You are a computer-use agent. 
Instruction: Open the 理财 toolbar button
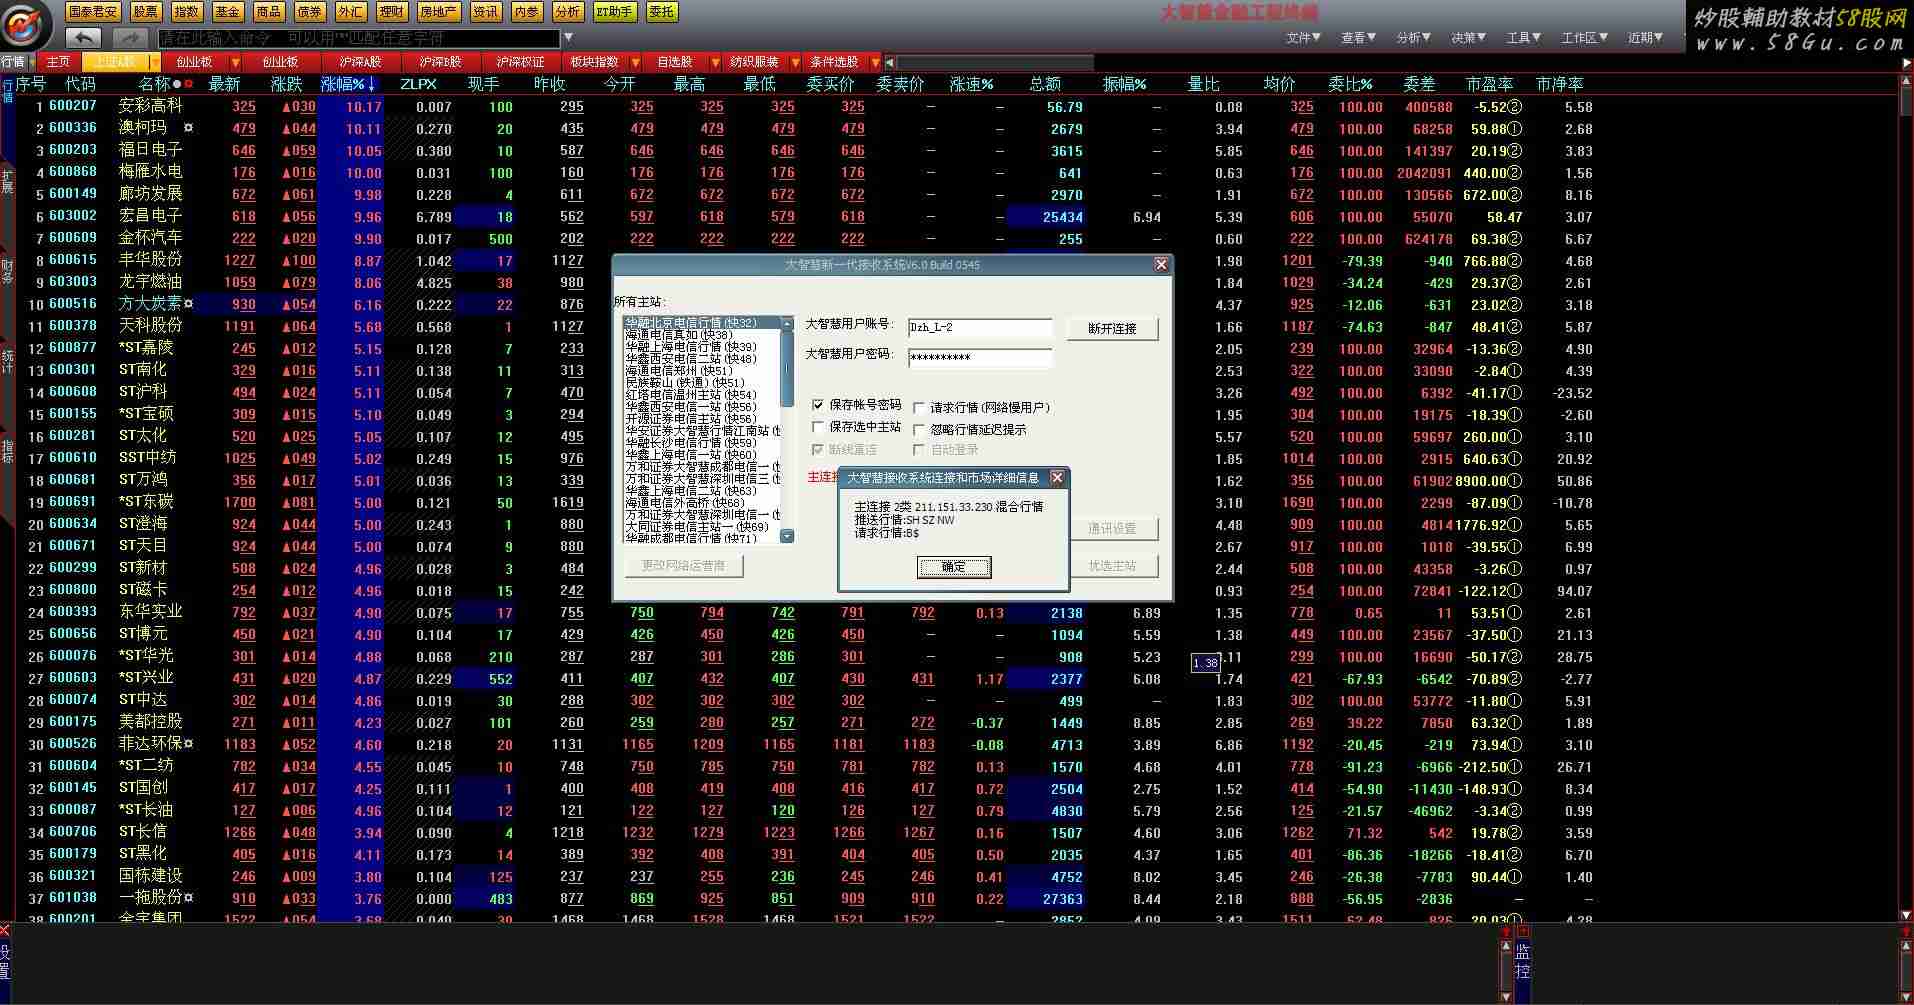coord(391,12)
